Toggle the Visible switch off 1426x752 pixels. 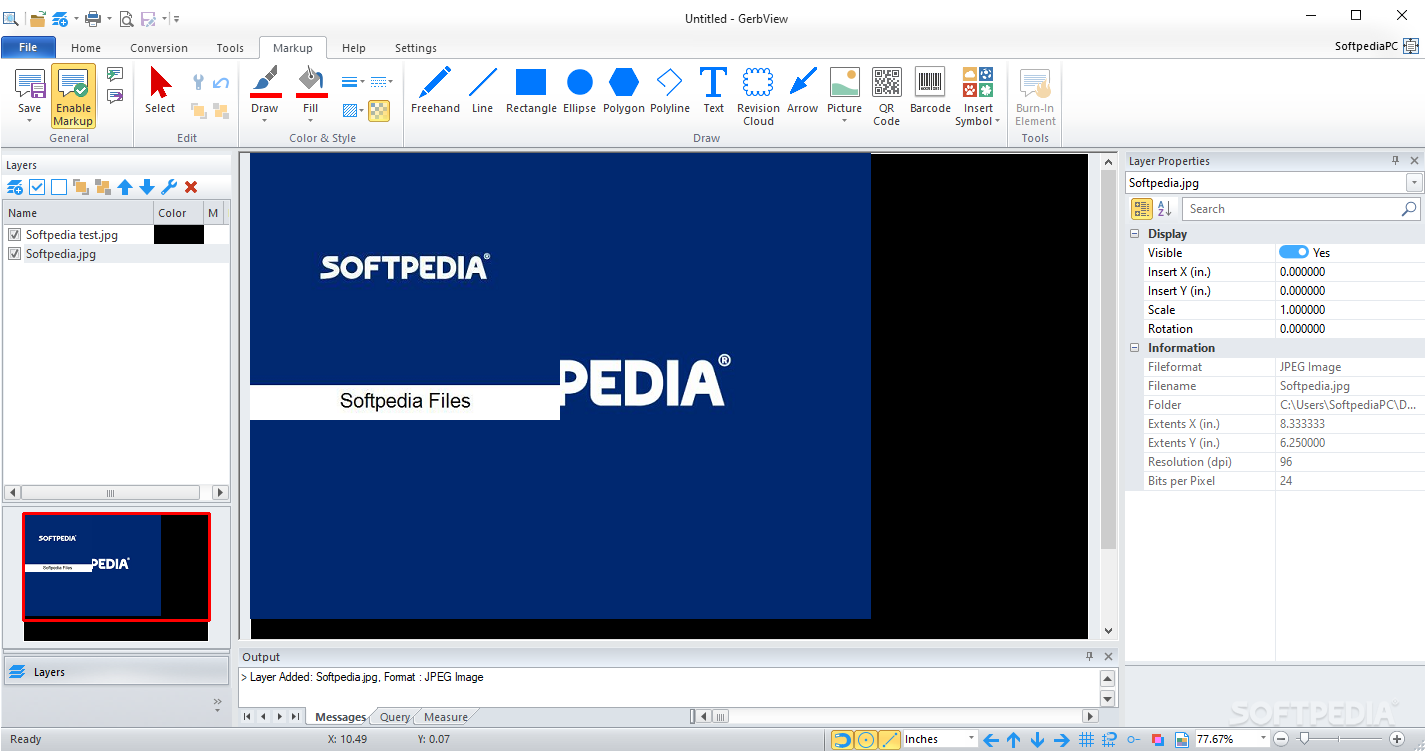click(1294, 252)
